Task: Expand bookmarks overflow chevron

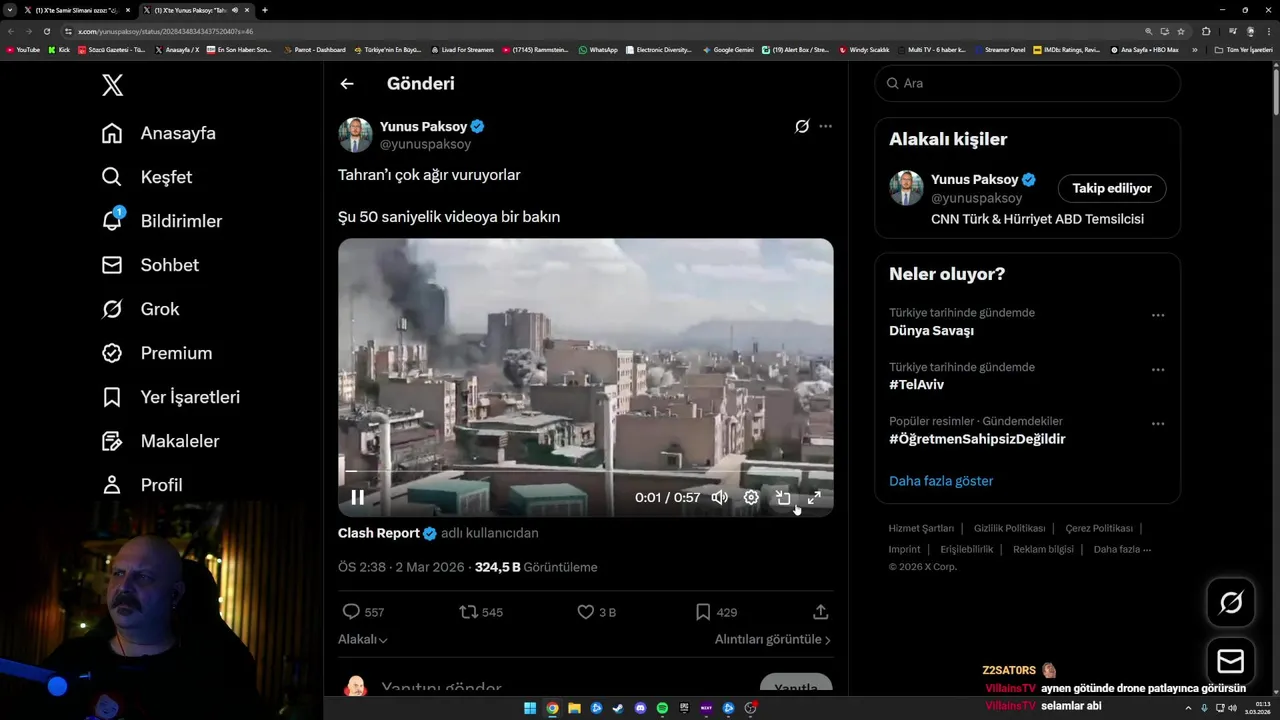Action: coord(1194,49)
